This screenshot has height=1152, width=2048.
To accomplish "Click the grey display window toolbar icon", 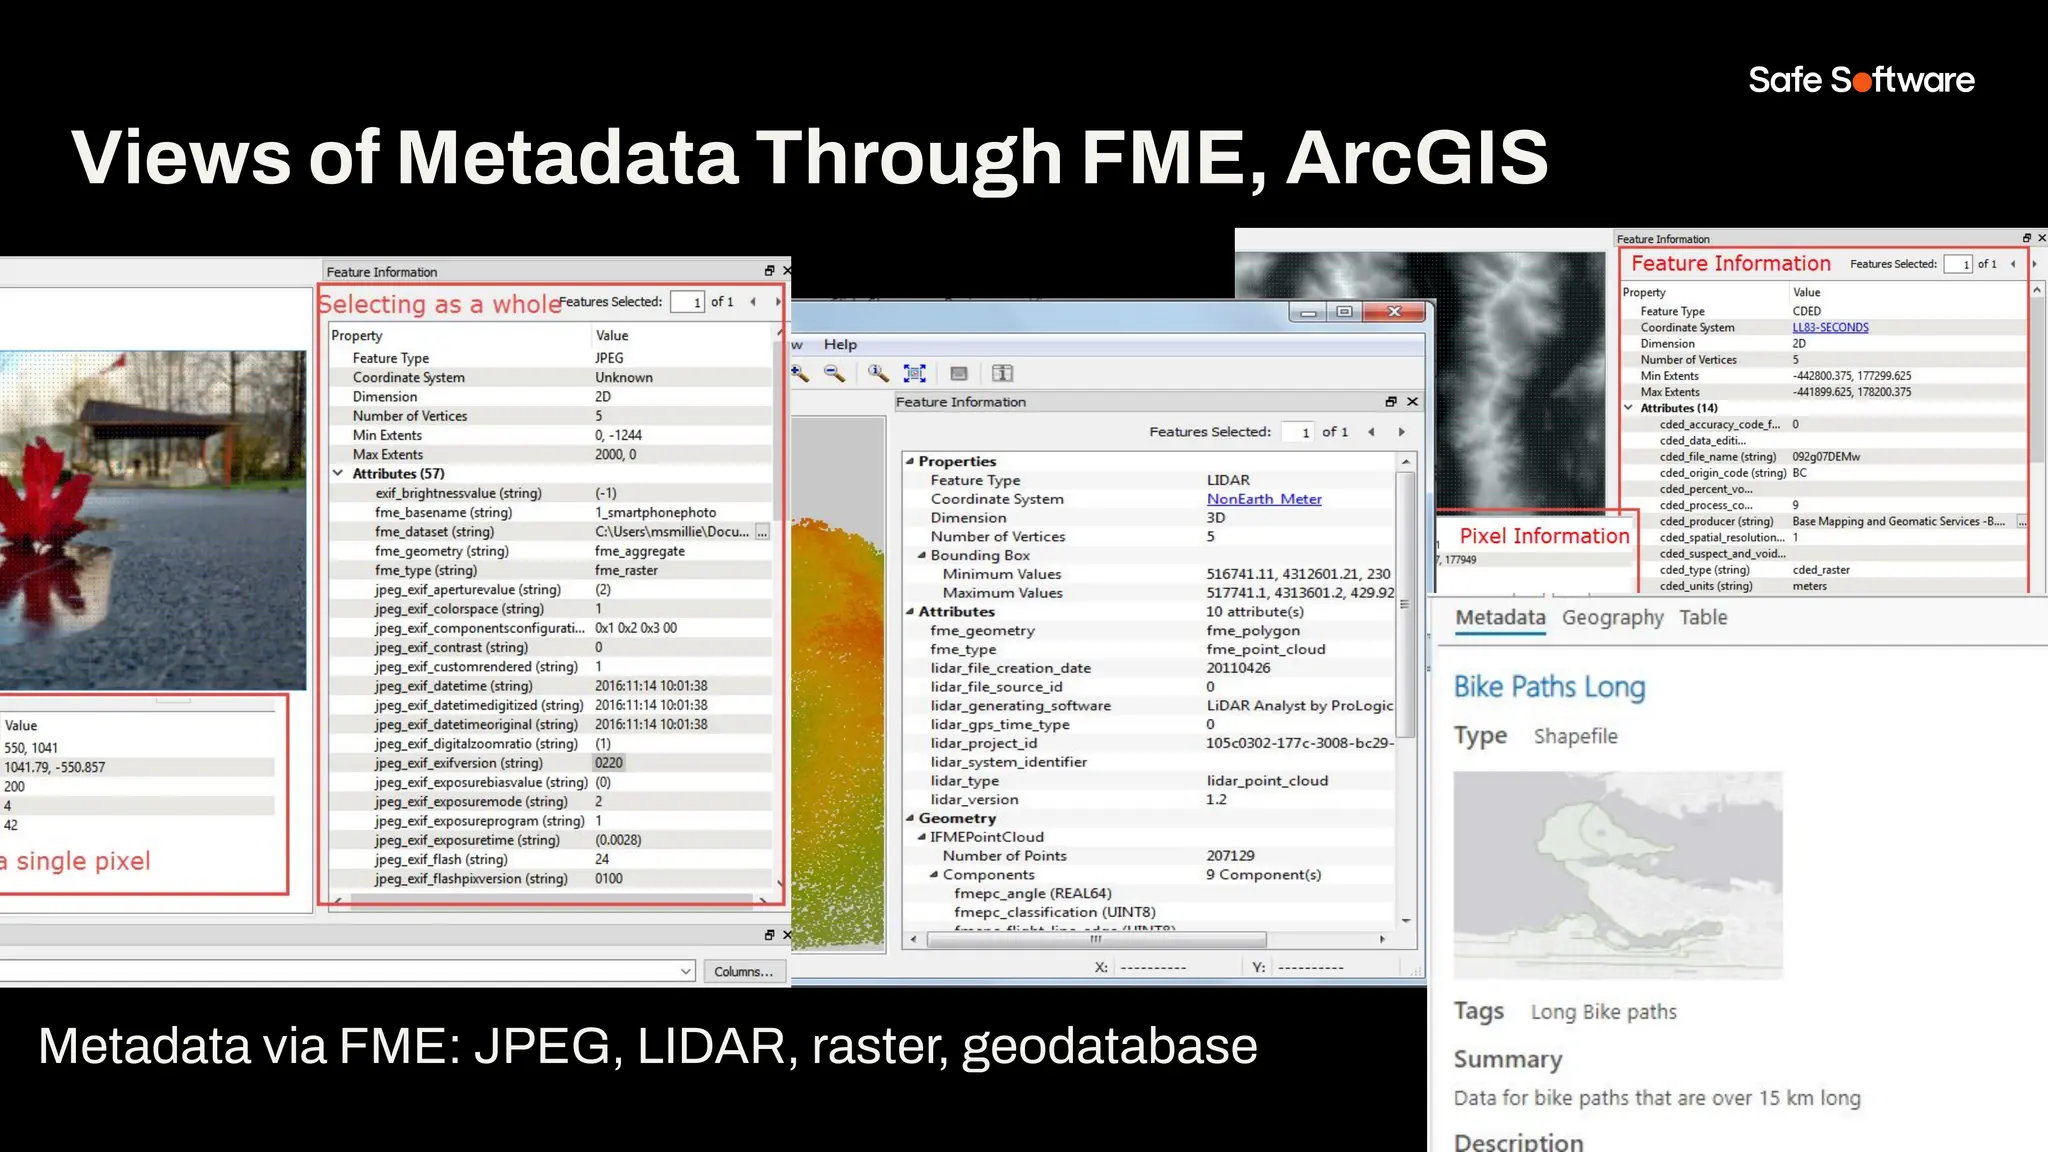I will pos(959,373).
